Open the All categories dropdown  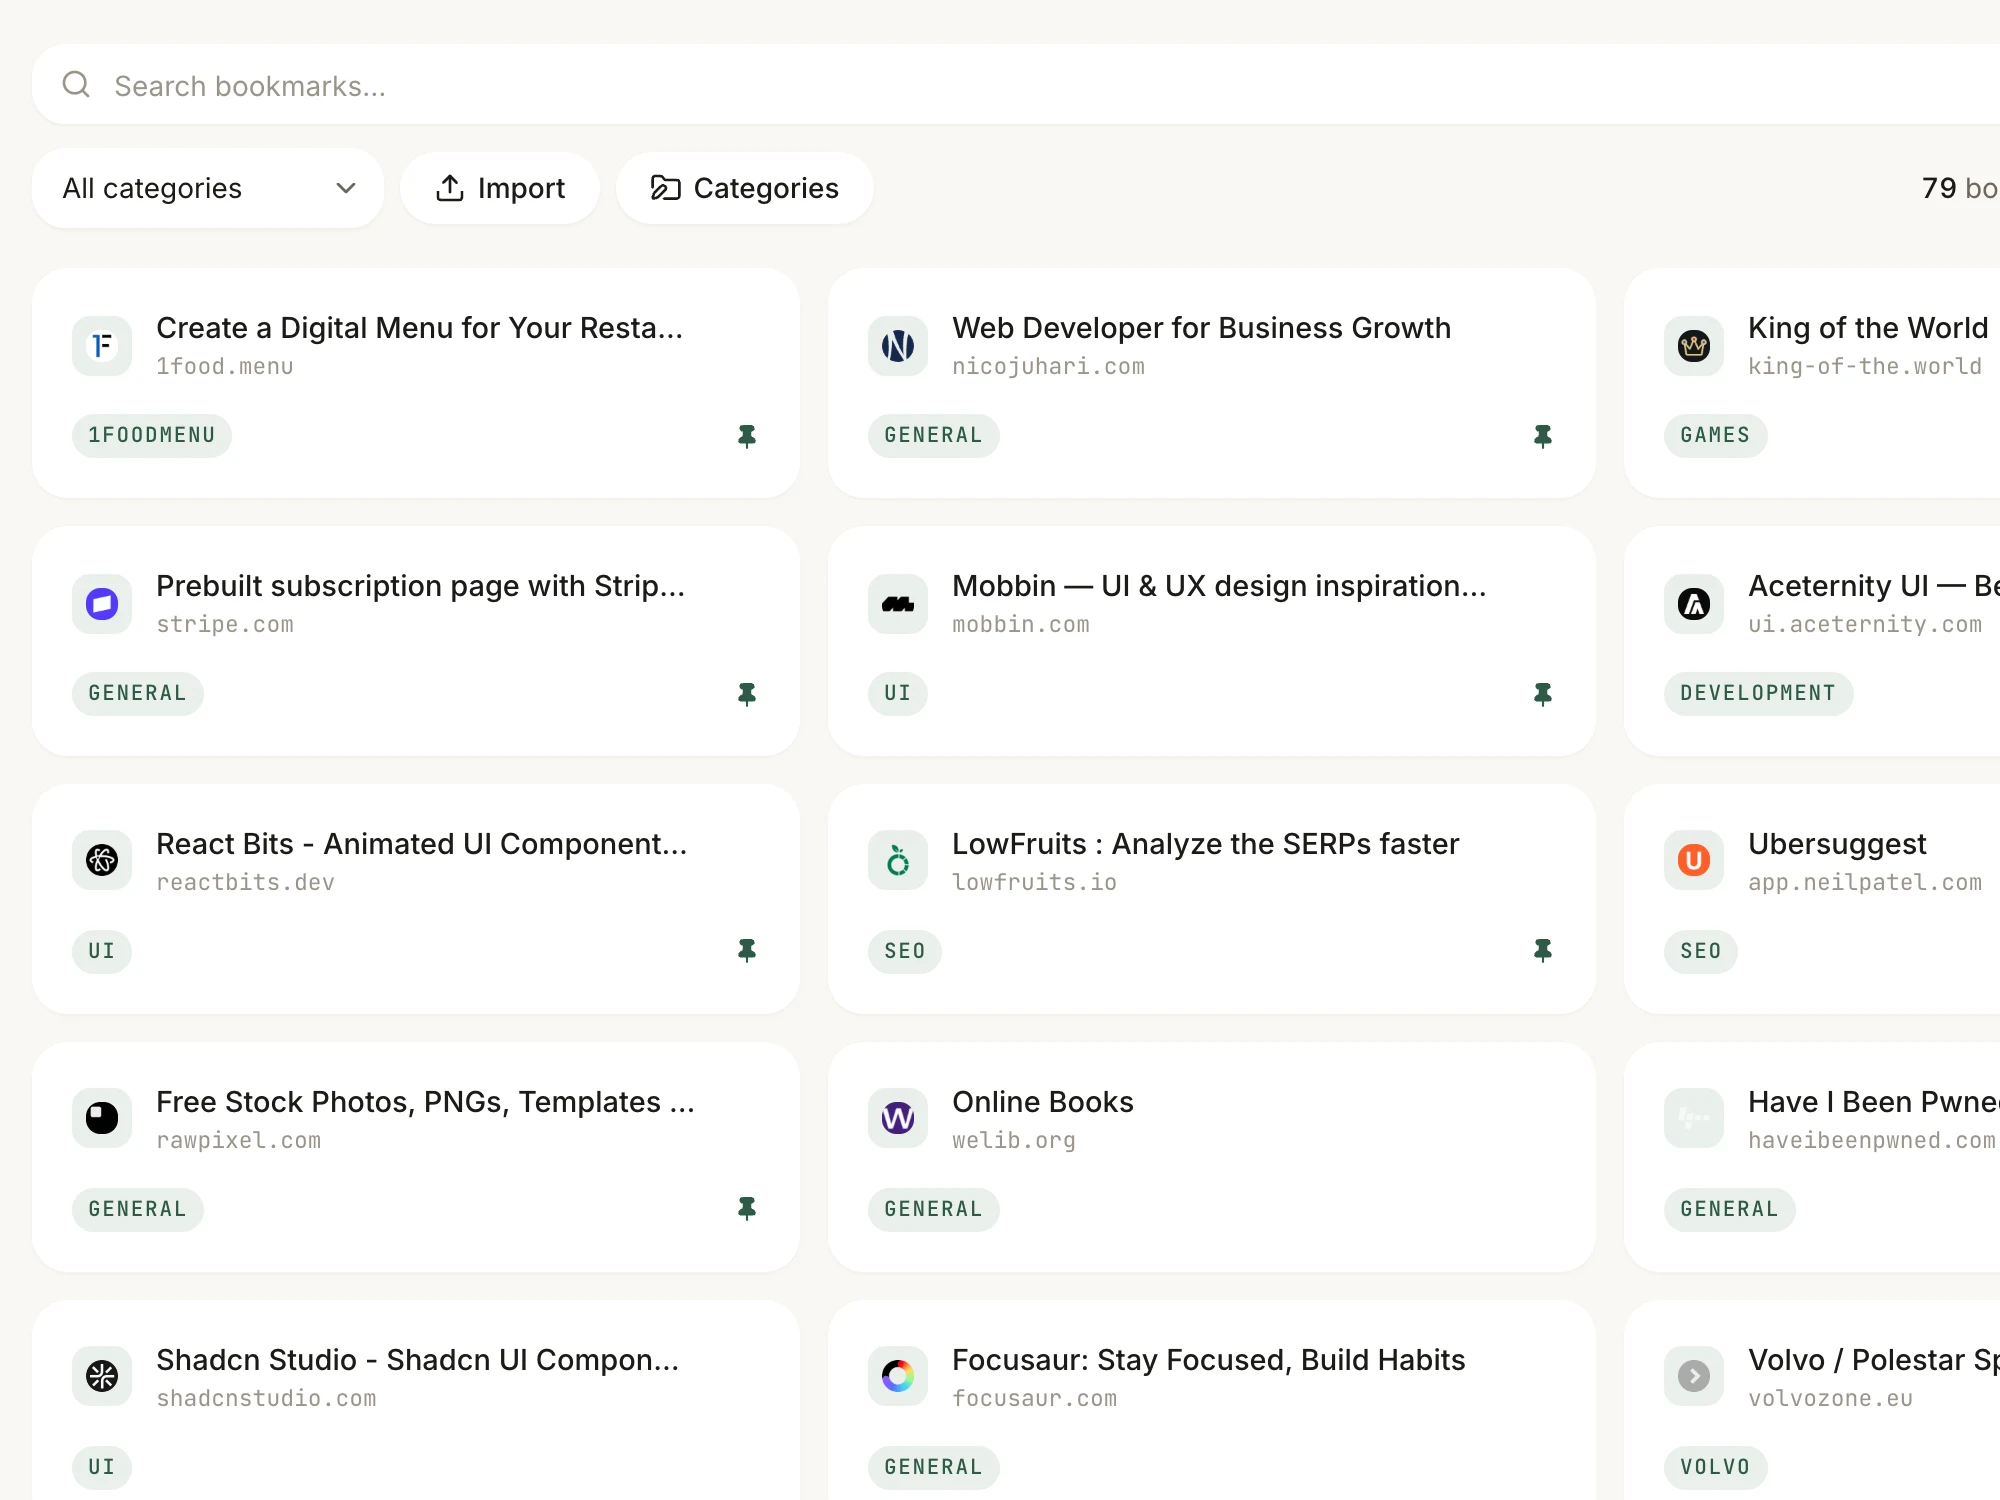point(208,188)
